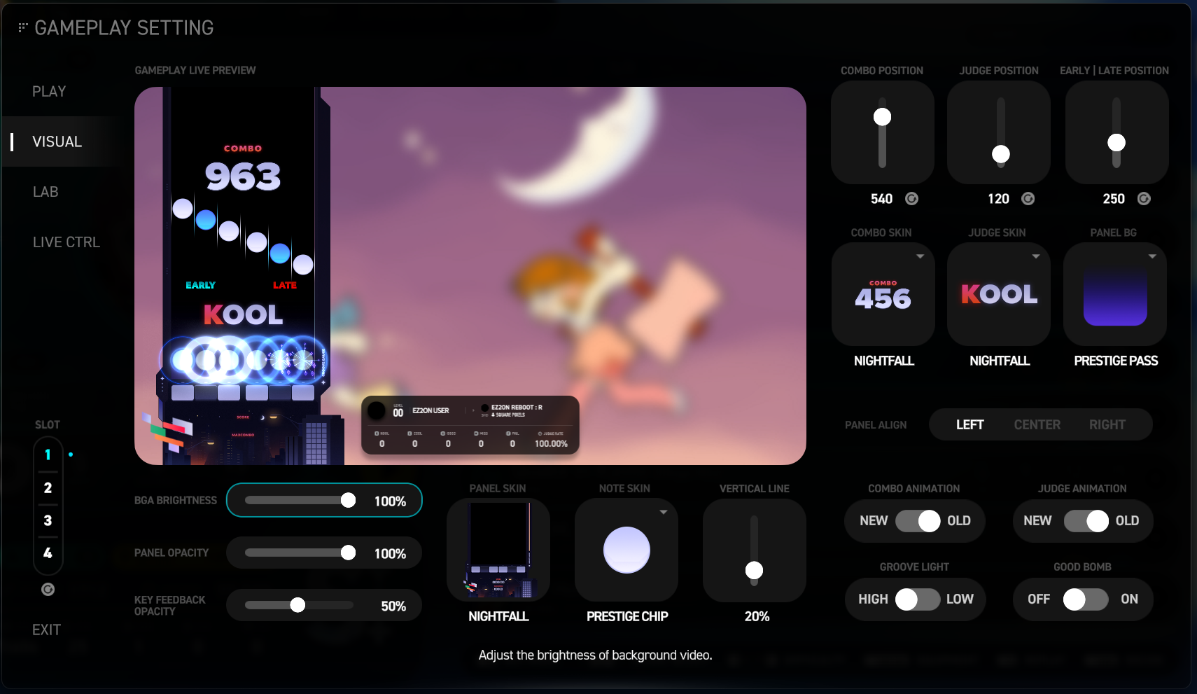Click the Prestige Chip note skin icon
Viewport: 1197px width, 694px height.
point(627,550)
